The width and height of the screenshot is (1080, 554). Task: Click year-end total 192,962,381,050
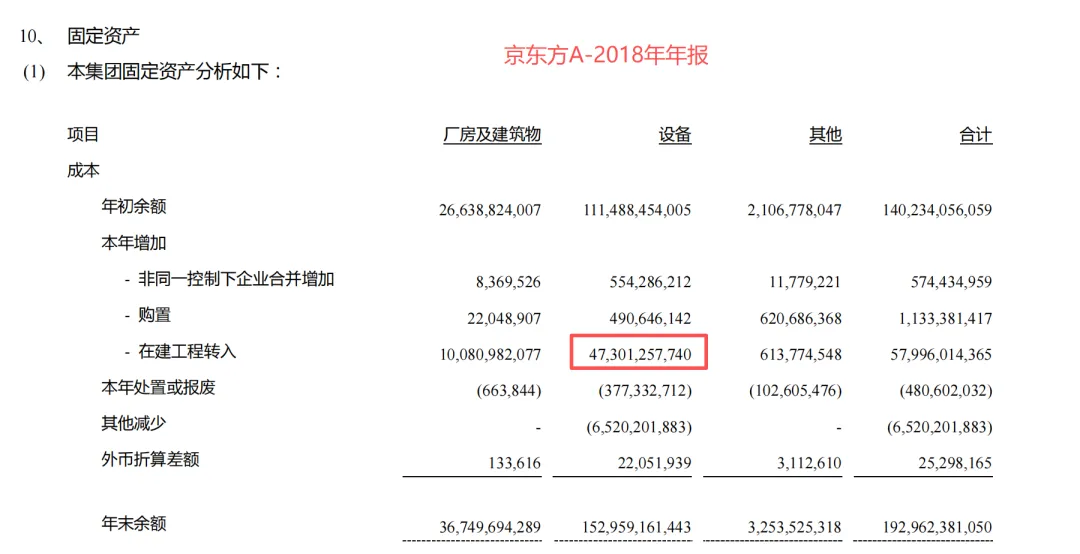tap(937, 527)
